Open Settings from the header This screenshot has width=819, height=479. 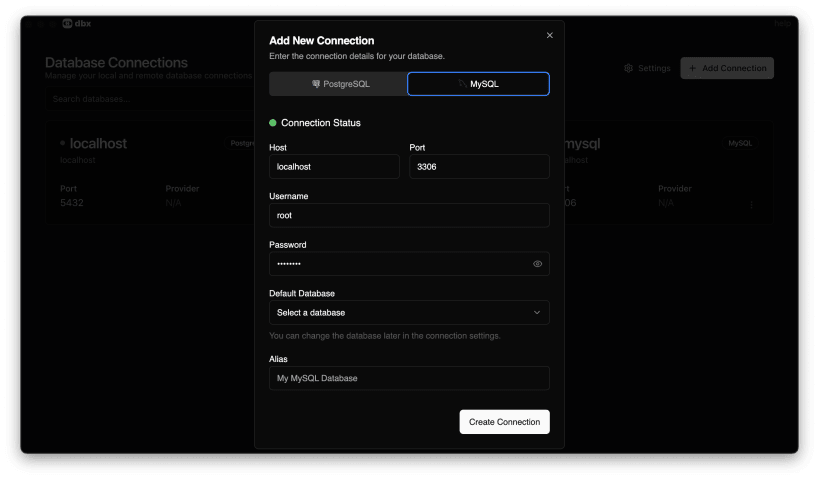pos(646,68)
